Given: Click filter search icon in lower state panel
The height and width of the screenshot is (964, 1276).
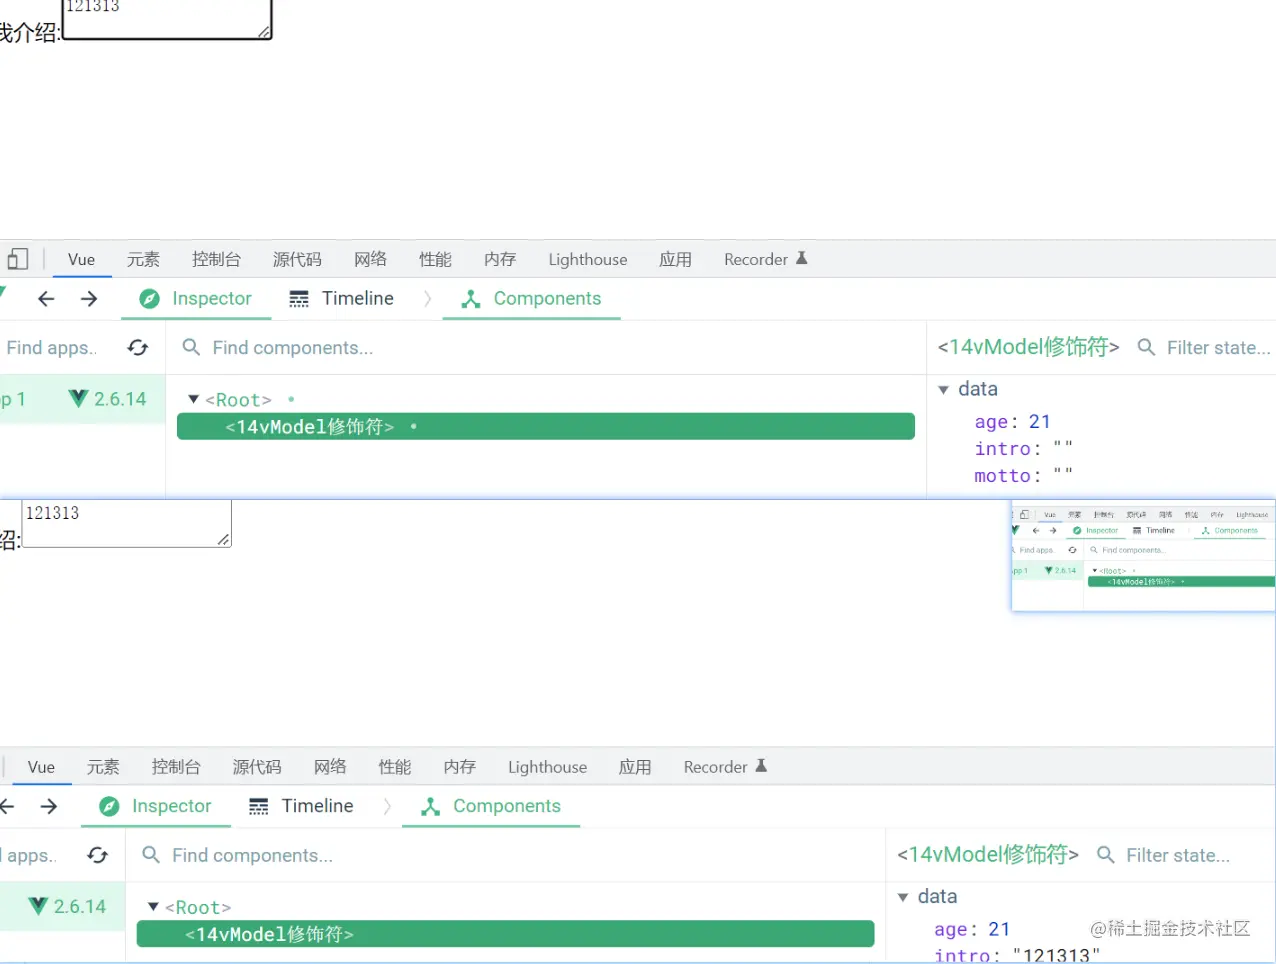Looking at the screenshot, I should point(1106,856).
